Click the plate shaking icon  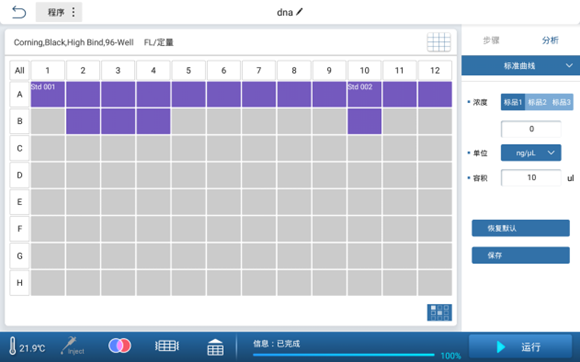167,346
